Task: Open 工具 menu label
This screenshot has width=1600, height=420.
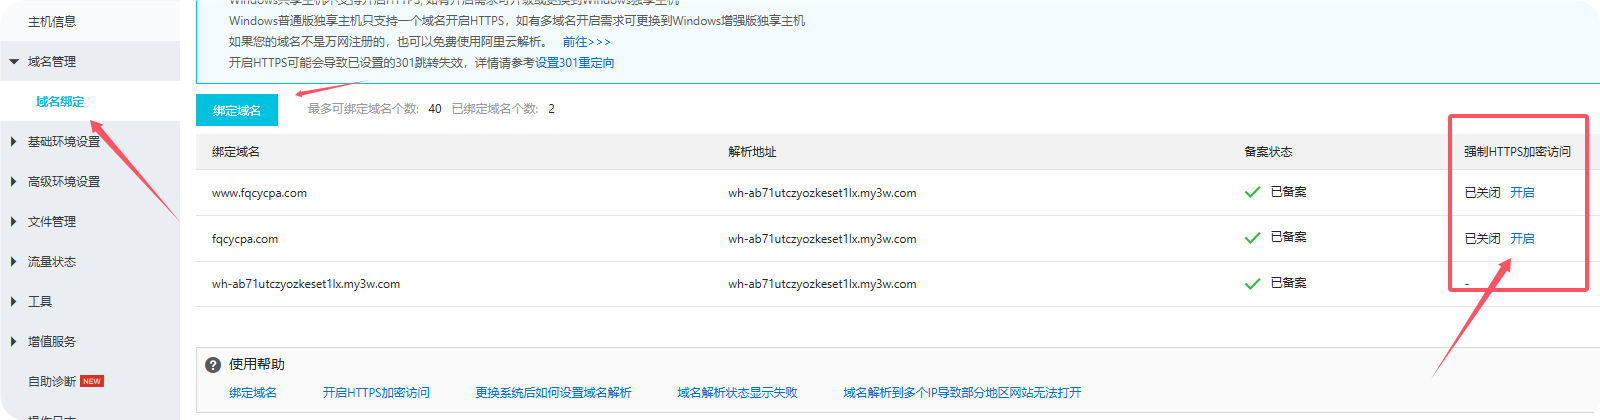Action: pos(40,302)
